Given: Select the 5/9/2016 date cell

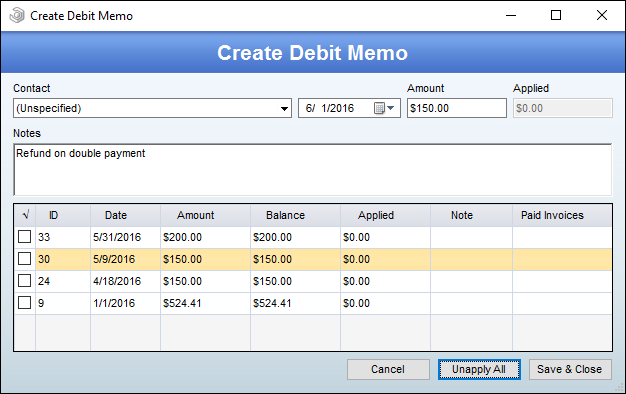Looking at the screenshot, I should tap(125, 259).
